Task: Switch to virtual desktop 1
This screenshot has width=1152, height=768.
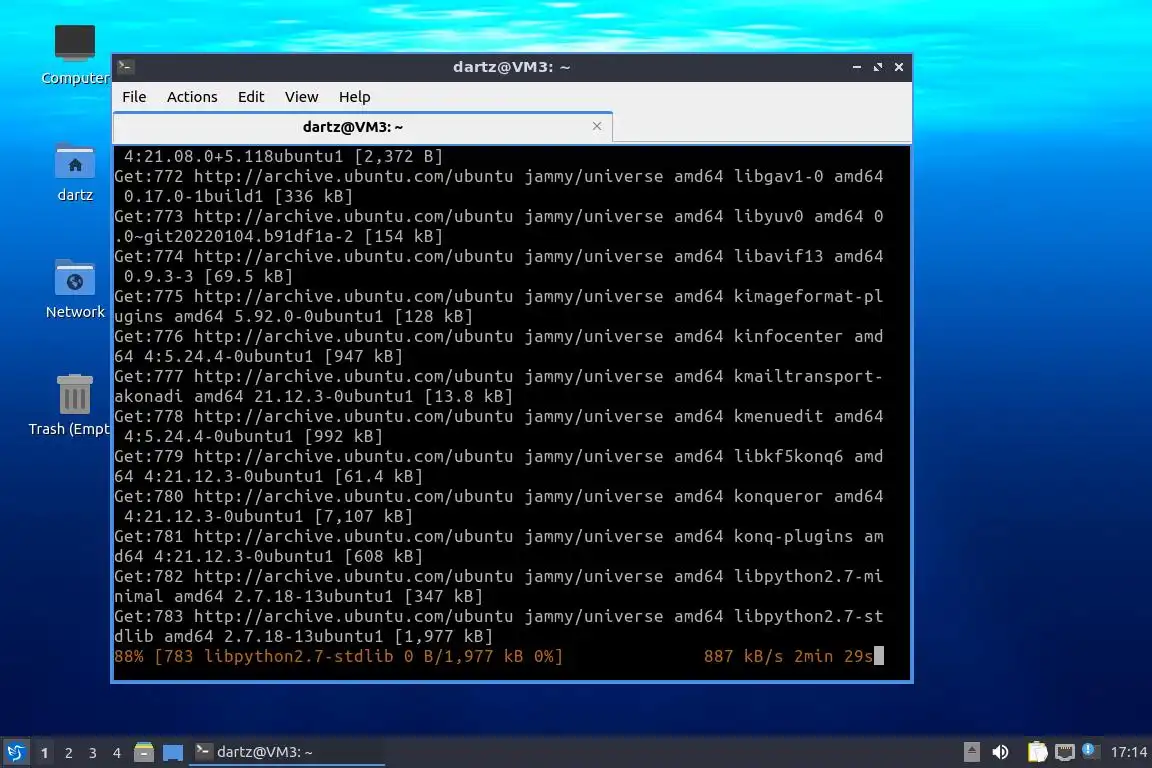Action: coord(45,753)
